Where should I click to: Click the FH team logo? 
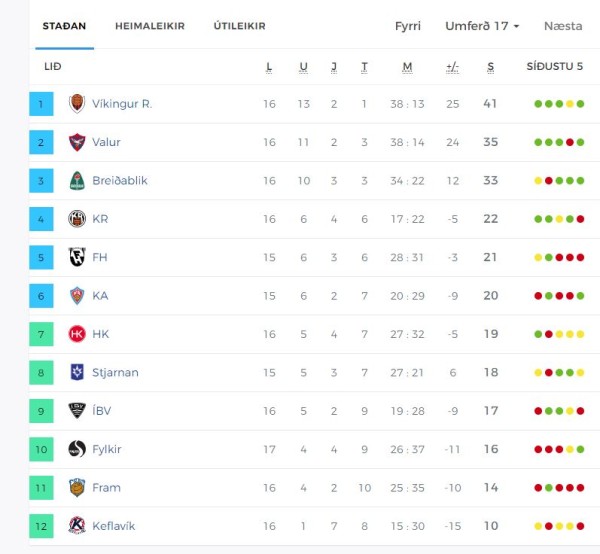coord(77,257)
